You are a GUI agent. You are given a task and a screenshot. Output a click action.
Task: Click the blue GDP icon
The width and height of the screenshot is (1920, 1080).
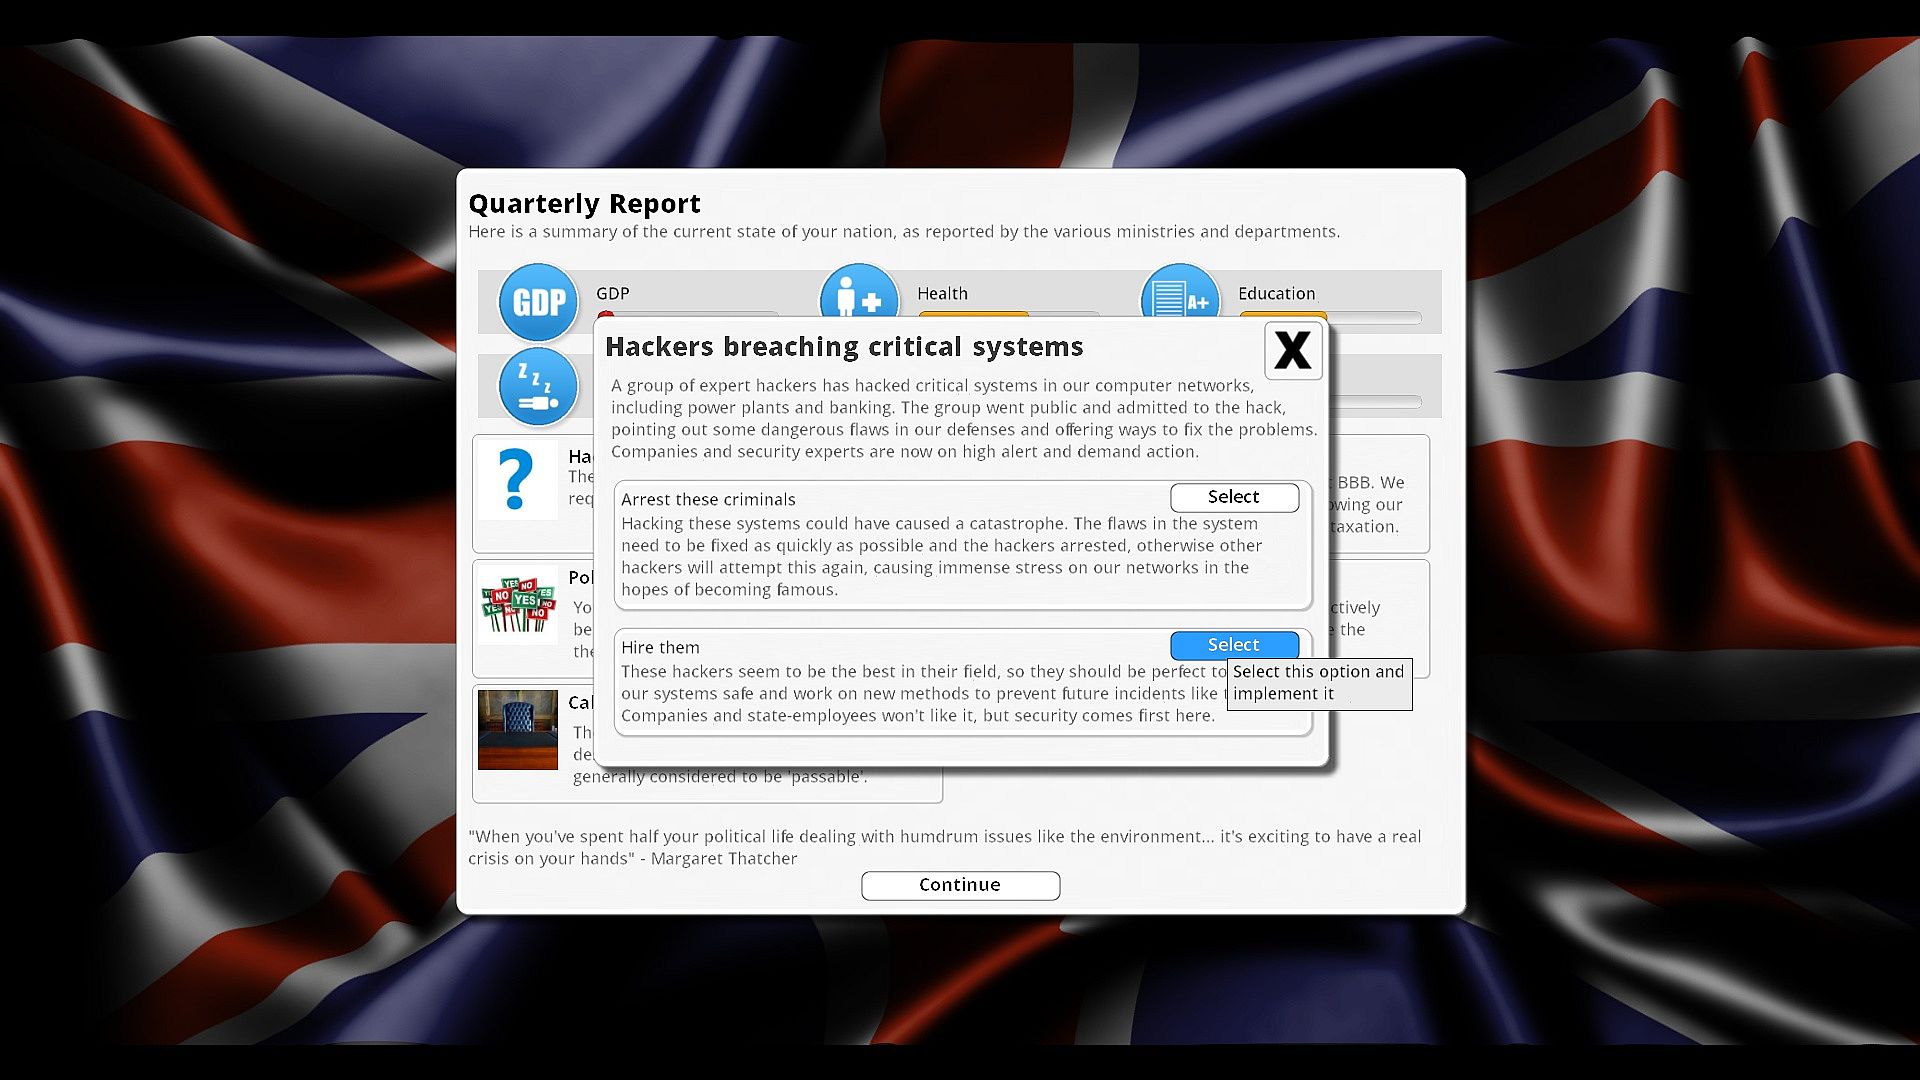tap(539, 301)
